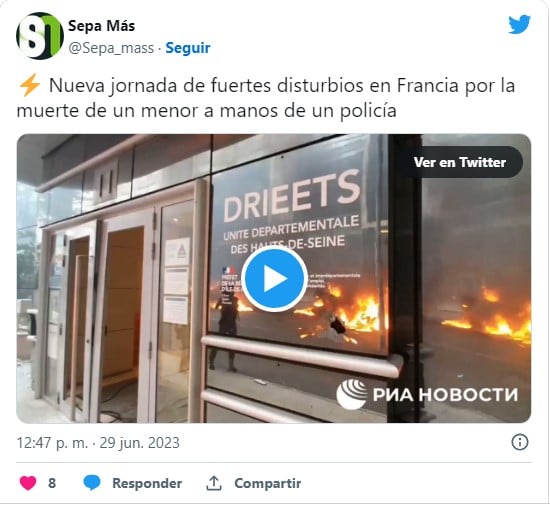The image size is (550, 506).
Task: Click the share upload arrow icon
Action: tap(214, 483)
